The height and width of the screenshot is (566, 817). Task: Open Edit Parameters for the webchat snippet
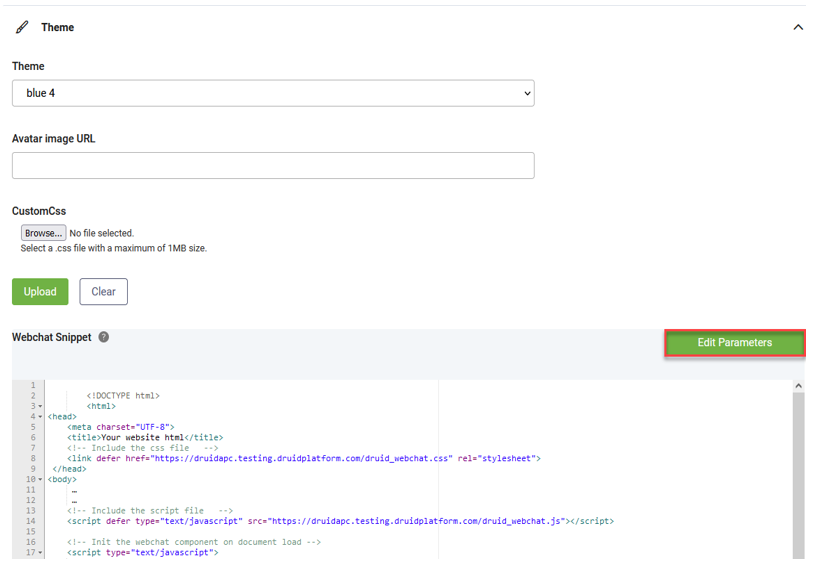coord(734,343)
